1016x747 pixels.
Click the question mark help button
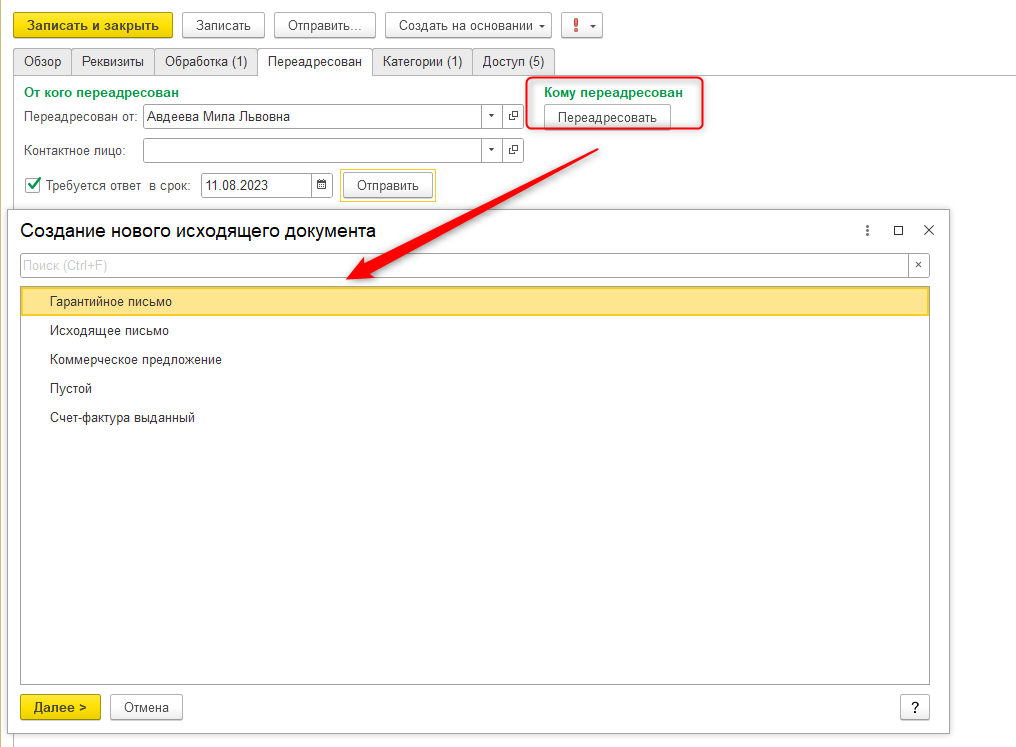(x=914, y=707)
